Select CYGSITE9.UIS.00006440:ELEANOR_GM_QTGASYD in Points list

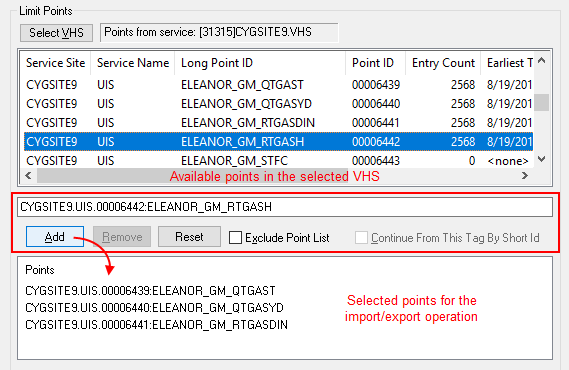154,308
